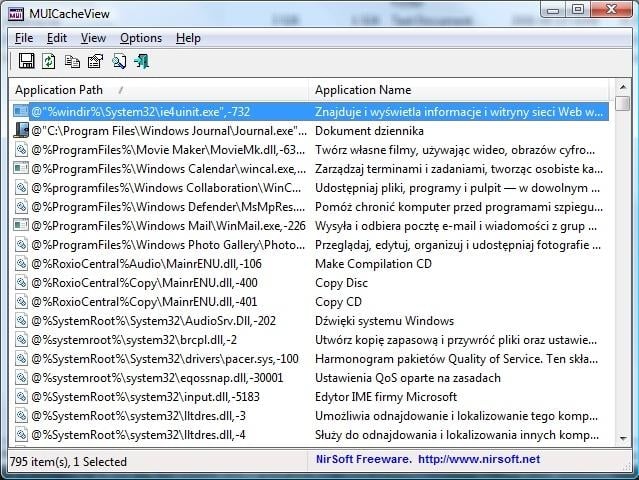
Task: Click the Save Selected Items toolbar icon
Action: (x=26, y=61)
